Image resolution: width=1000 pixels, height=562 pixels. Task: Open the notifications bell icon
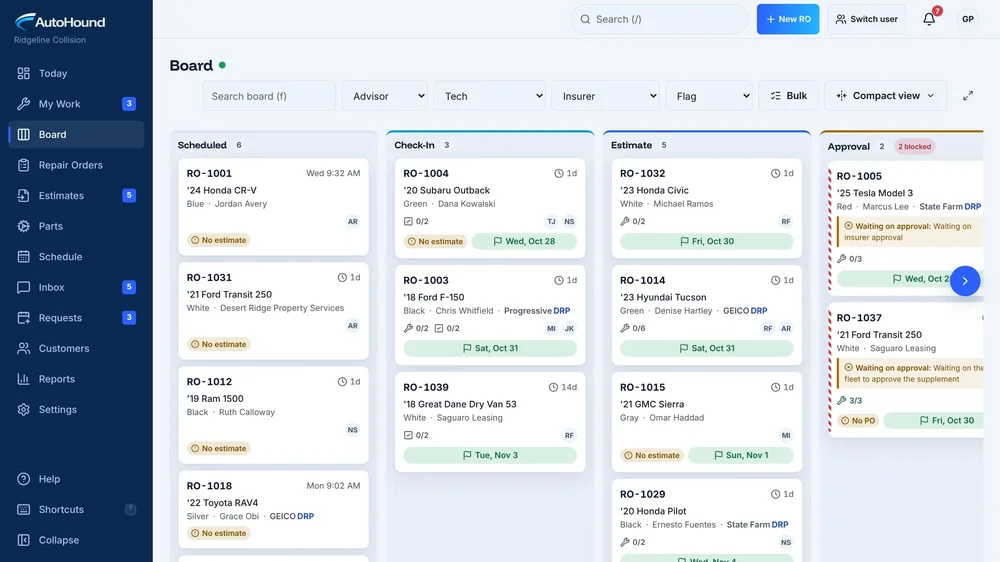[x=929, y=19]
